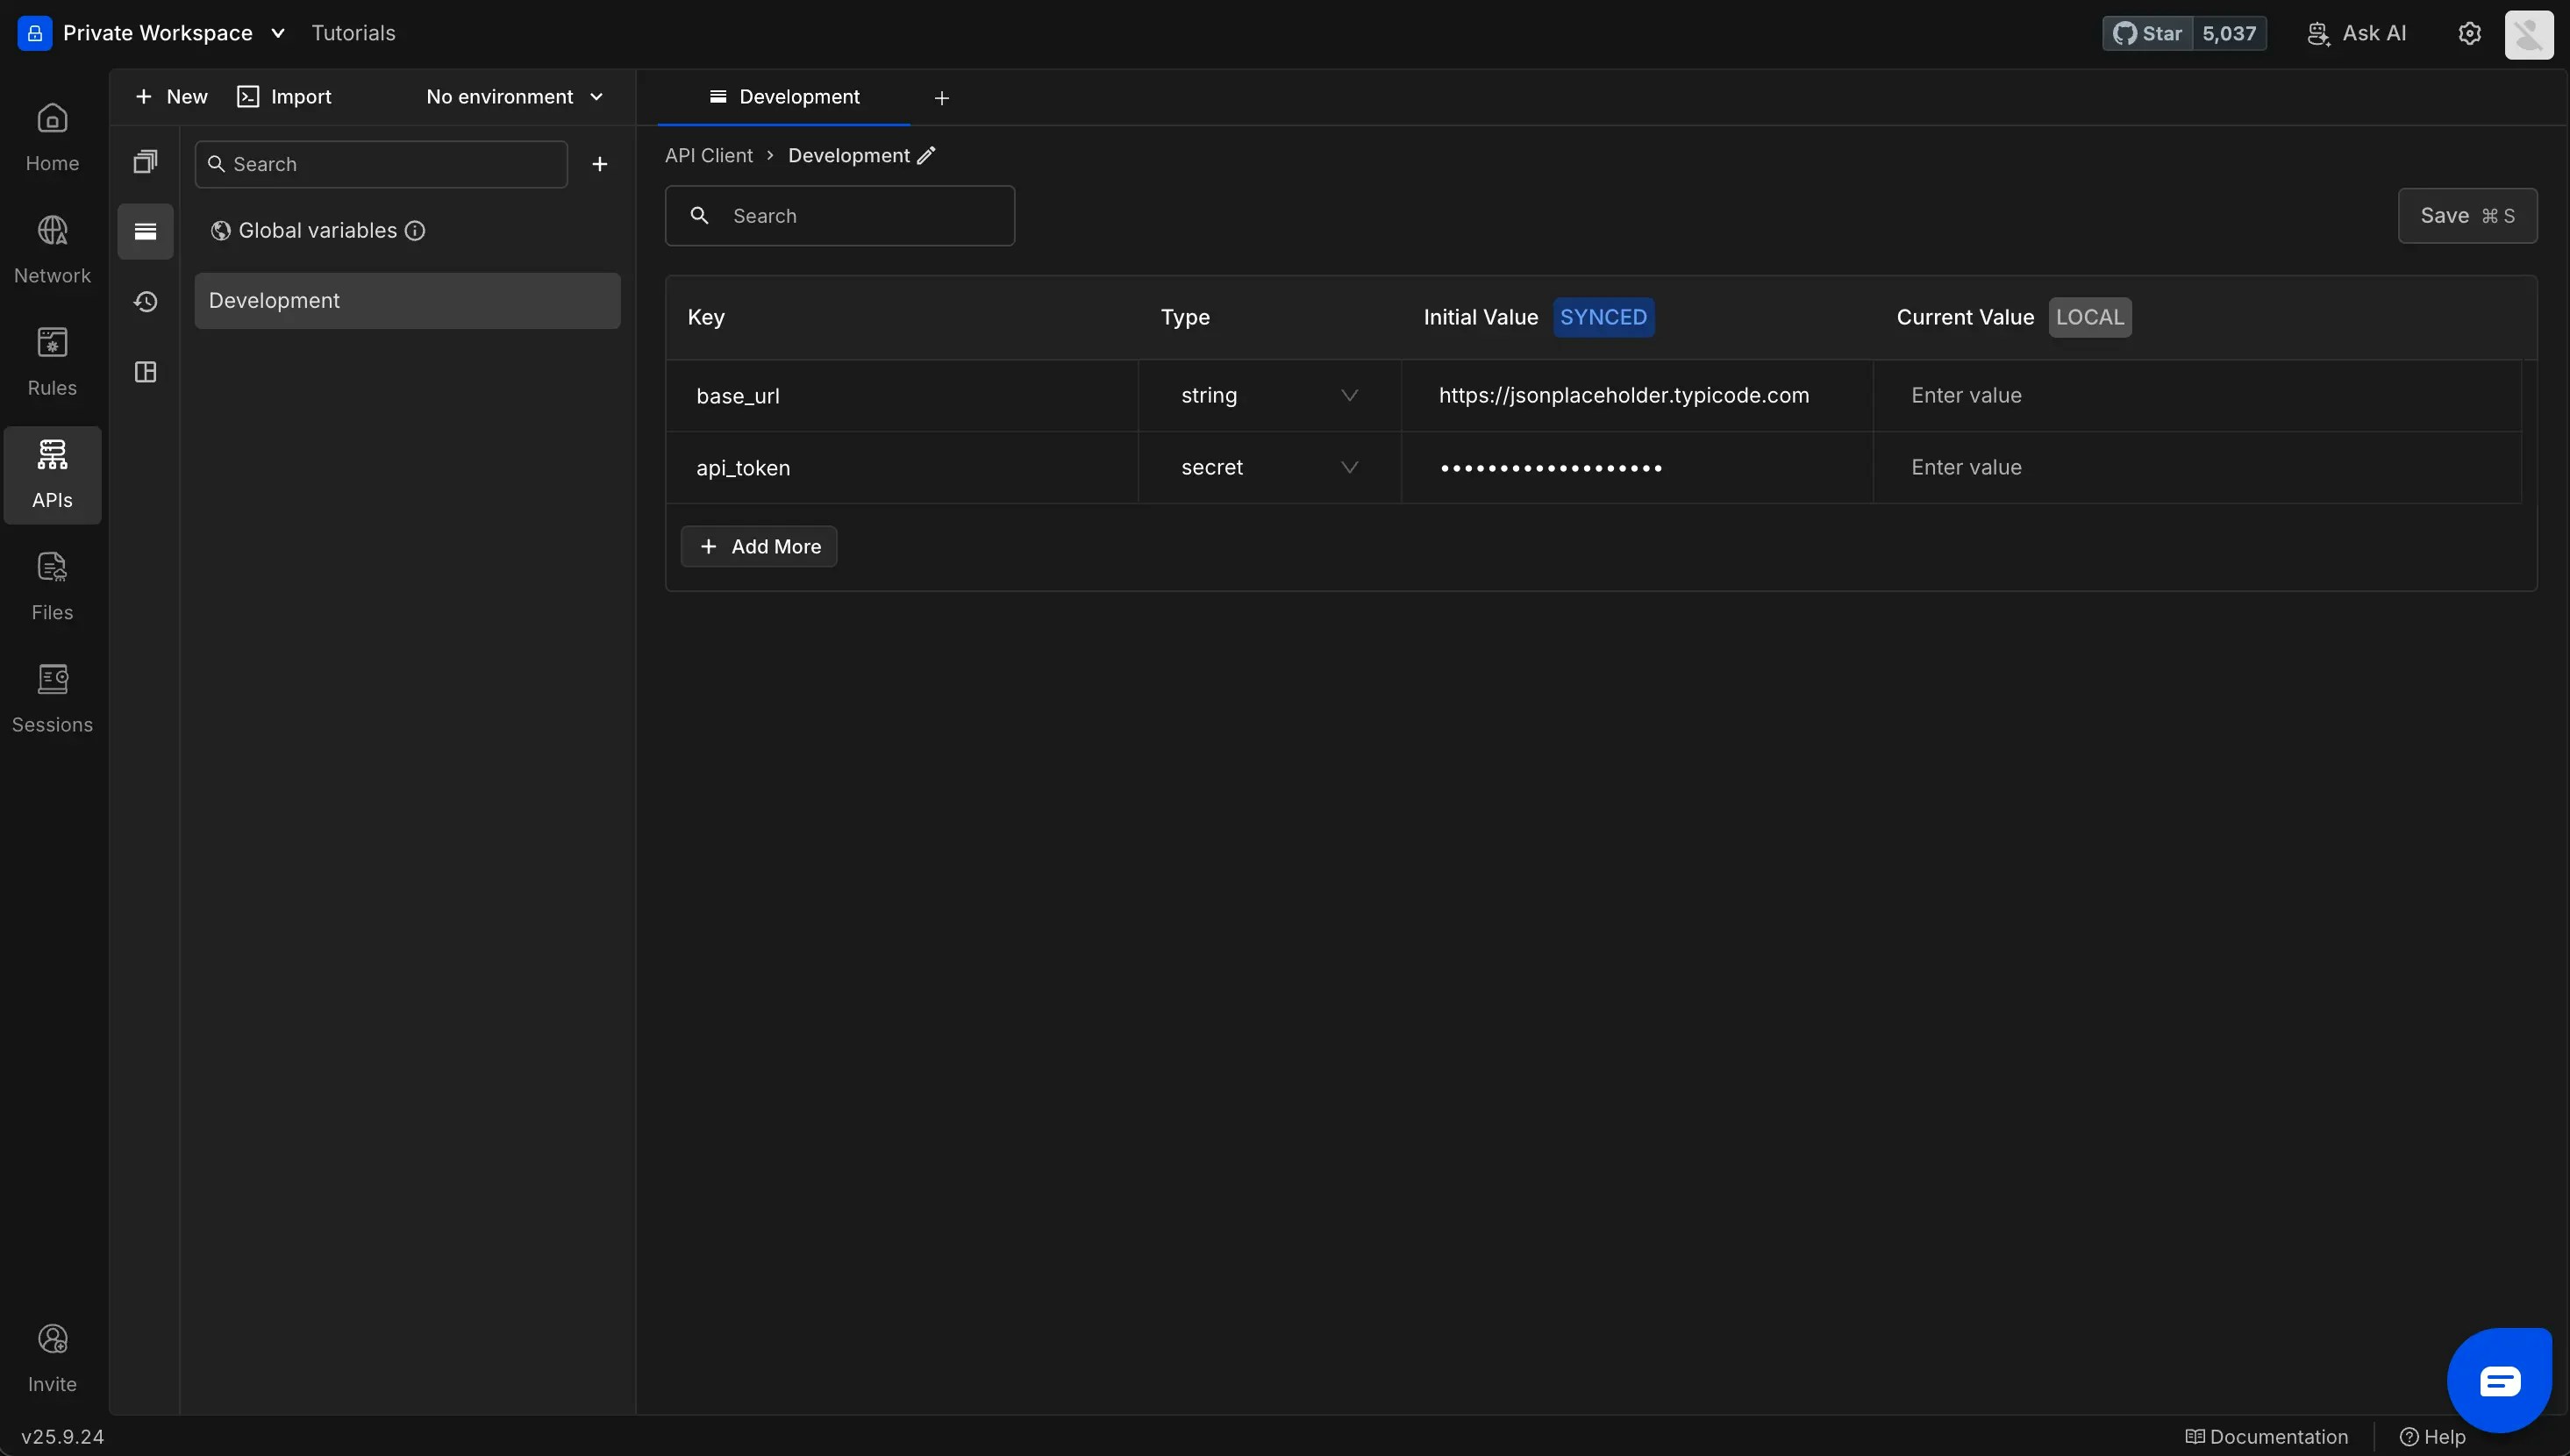This screenshot has height=1456, width=2570.
Task: Open the Settings gear icon
Action: tap(2469, 33)
